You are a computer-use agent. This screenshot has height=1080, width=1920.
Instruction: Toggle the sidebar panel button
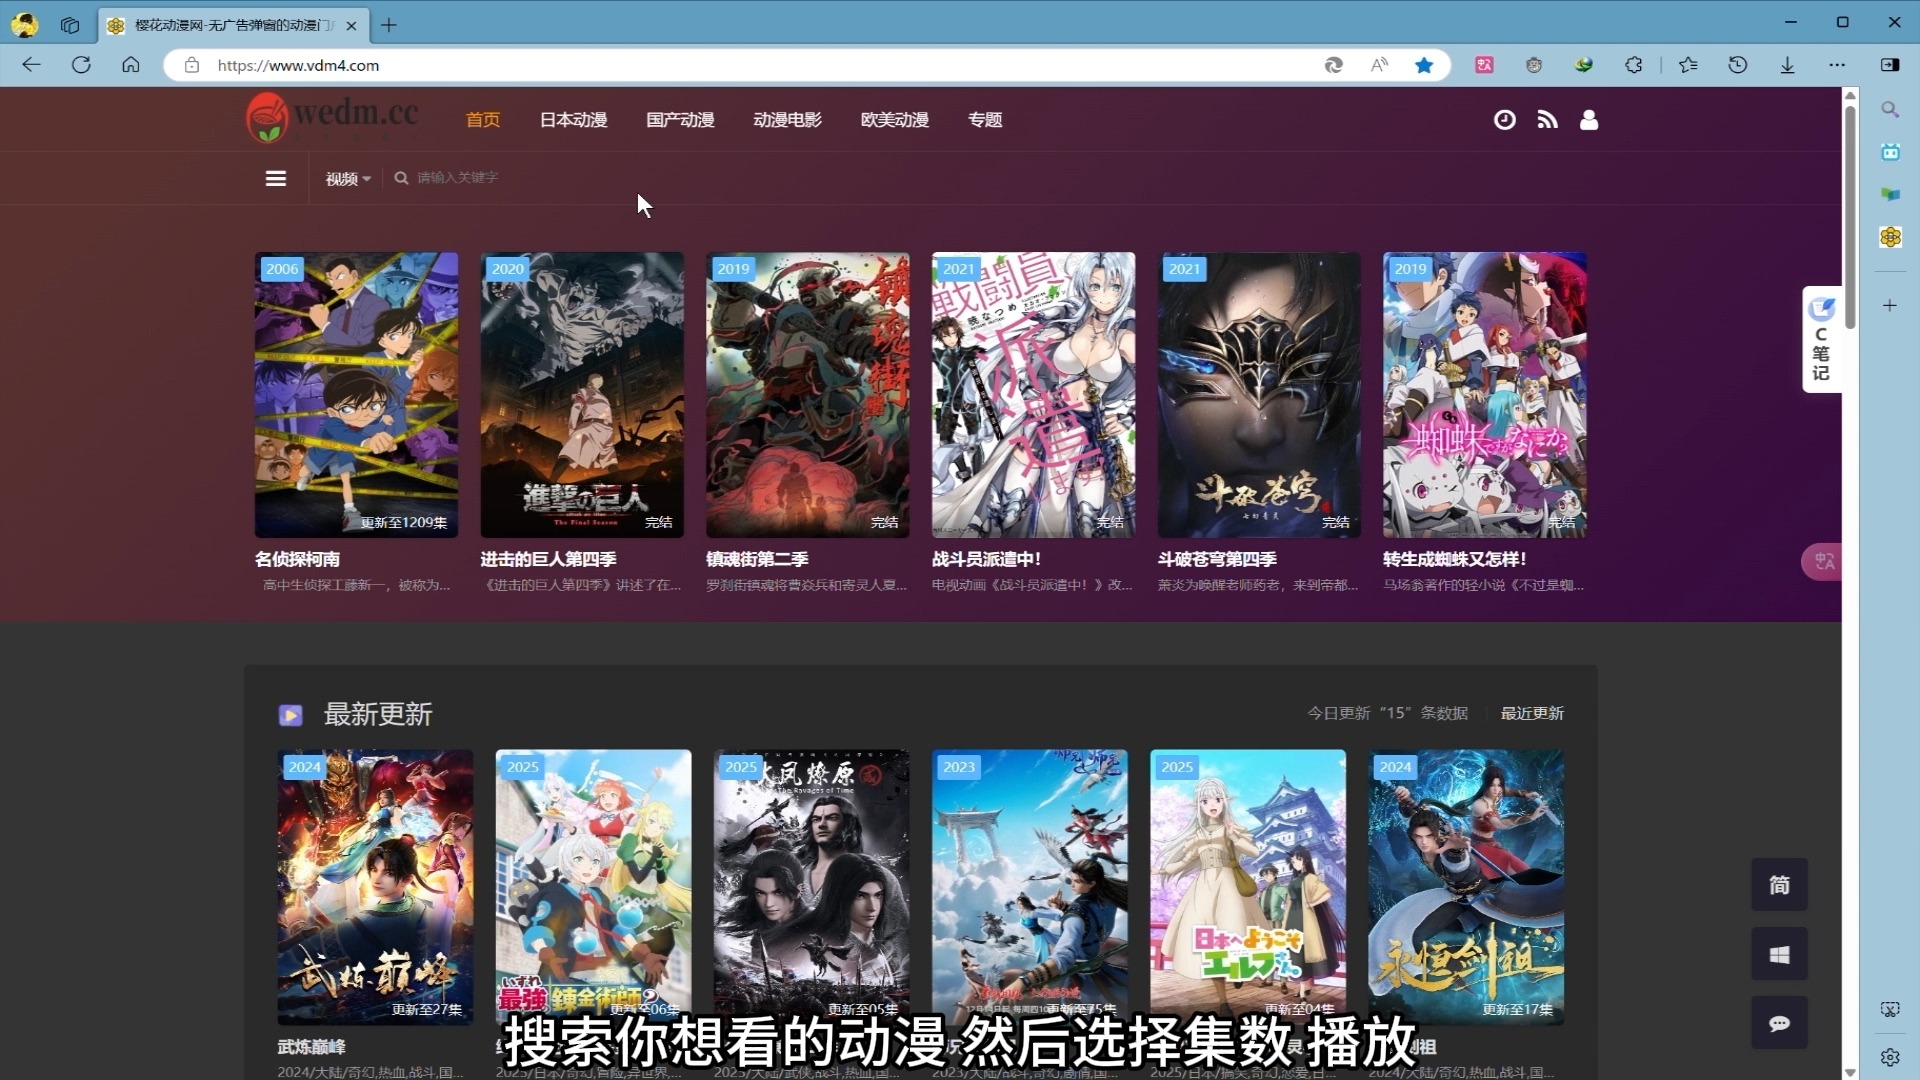pyautogui.click(x=1890, y=65)
